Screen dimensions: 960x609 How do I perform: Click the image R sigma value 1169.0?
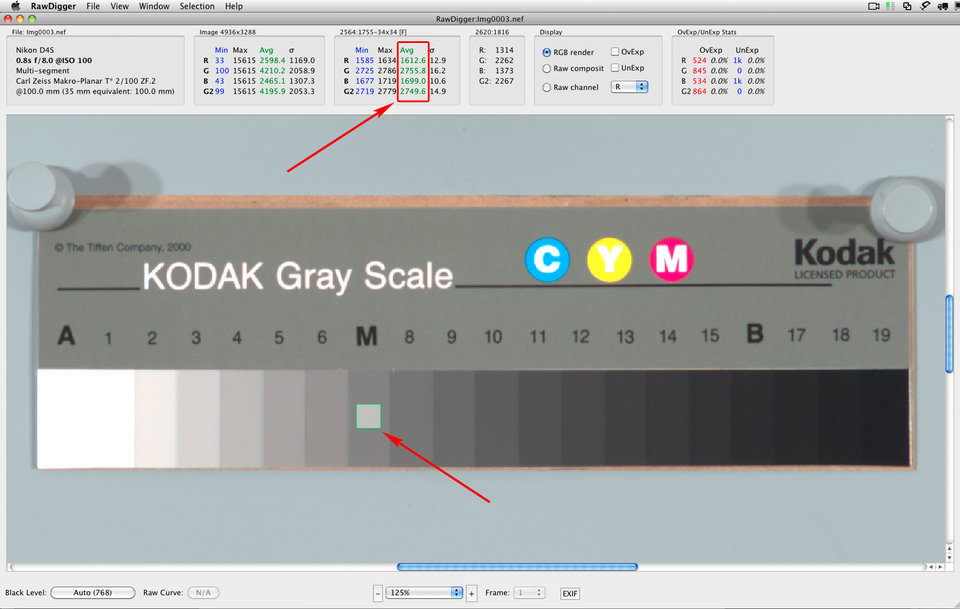coord(302,61)
